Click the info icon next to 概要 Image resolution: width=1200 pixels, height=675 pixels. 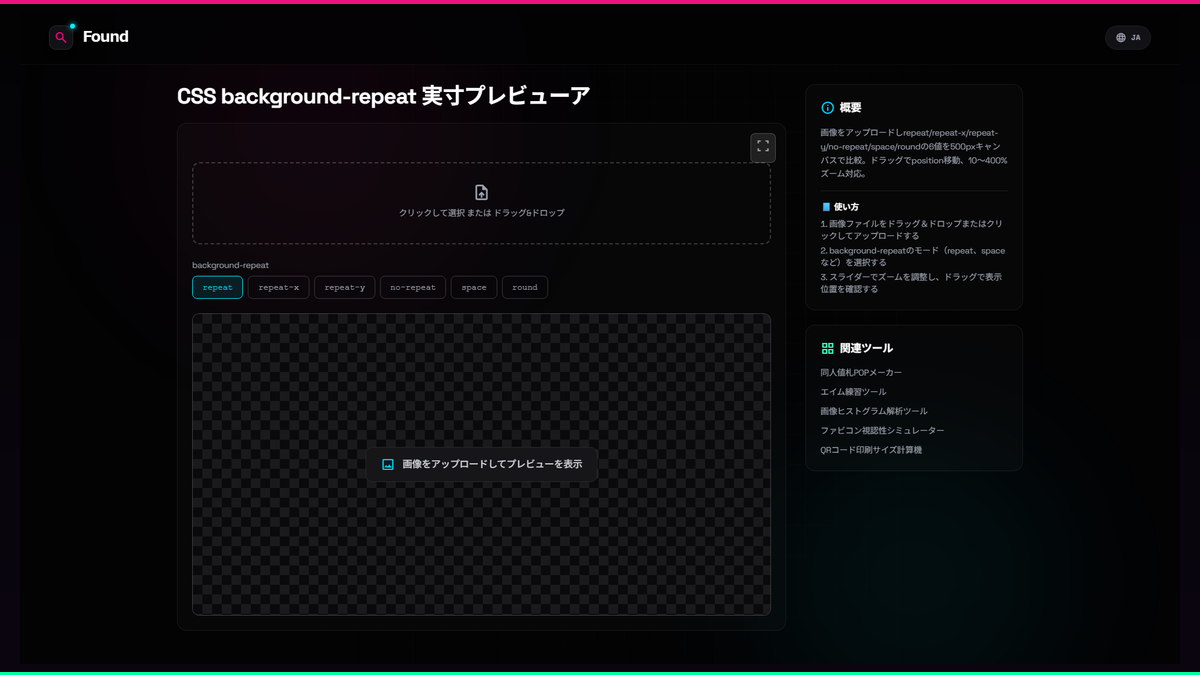[827, 108]
